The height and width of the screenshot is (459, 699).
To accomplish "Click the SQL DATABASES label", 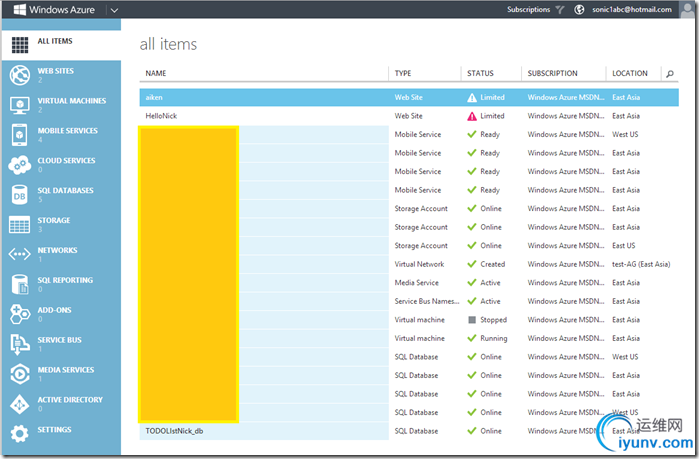I will tap(66, 190).
